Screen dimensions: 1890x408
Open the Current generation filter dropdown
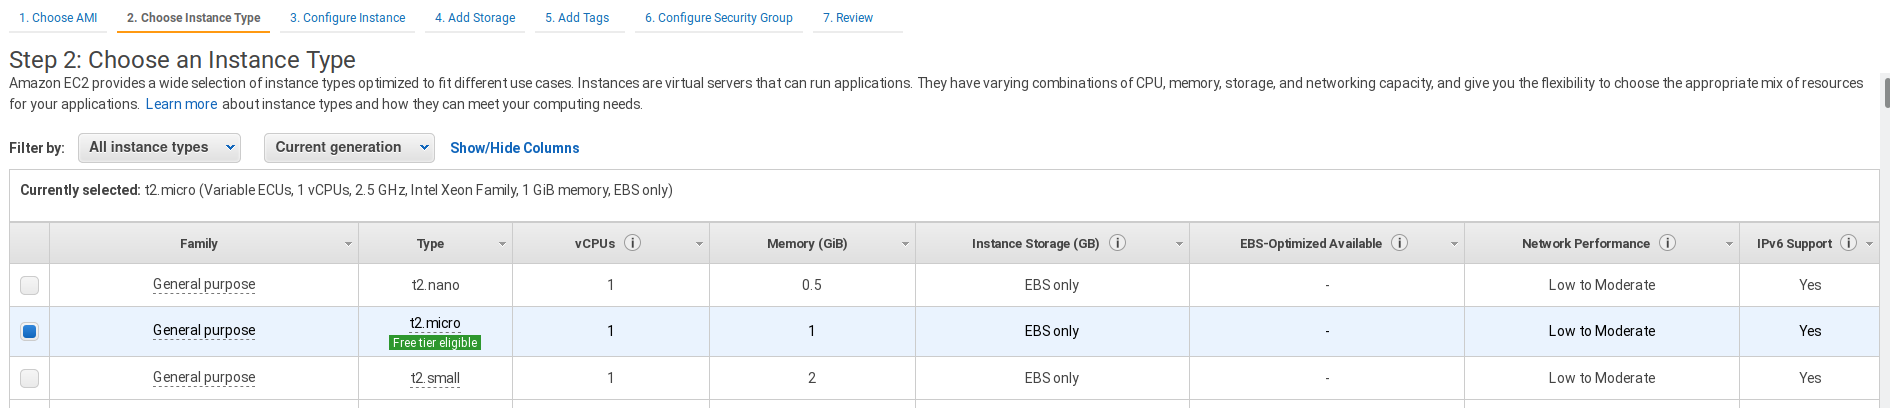pos(349,147)
